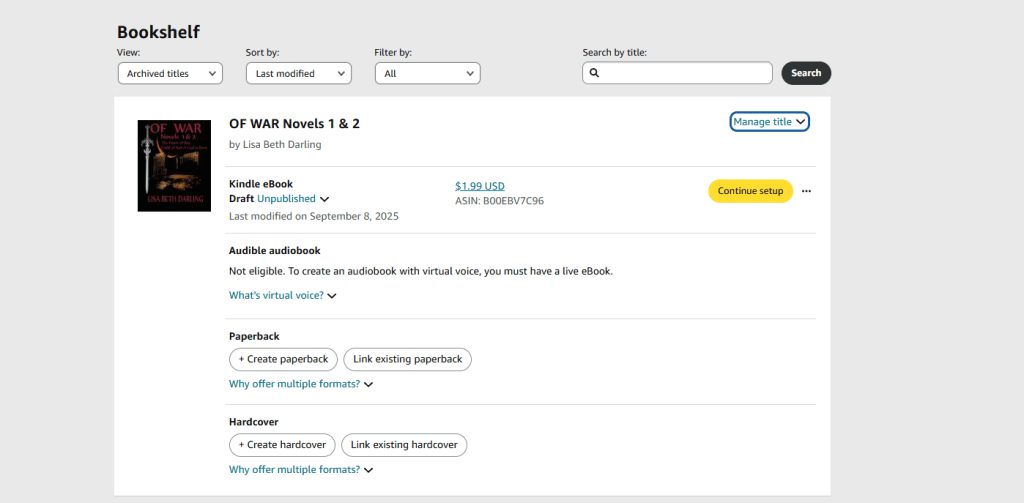This screenshot has width=1024, height=503.
Task: Open the $1.99 USD price link
Action: tap(480, 186)
